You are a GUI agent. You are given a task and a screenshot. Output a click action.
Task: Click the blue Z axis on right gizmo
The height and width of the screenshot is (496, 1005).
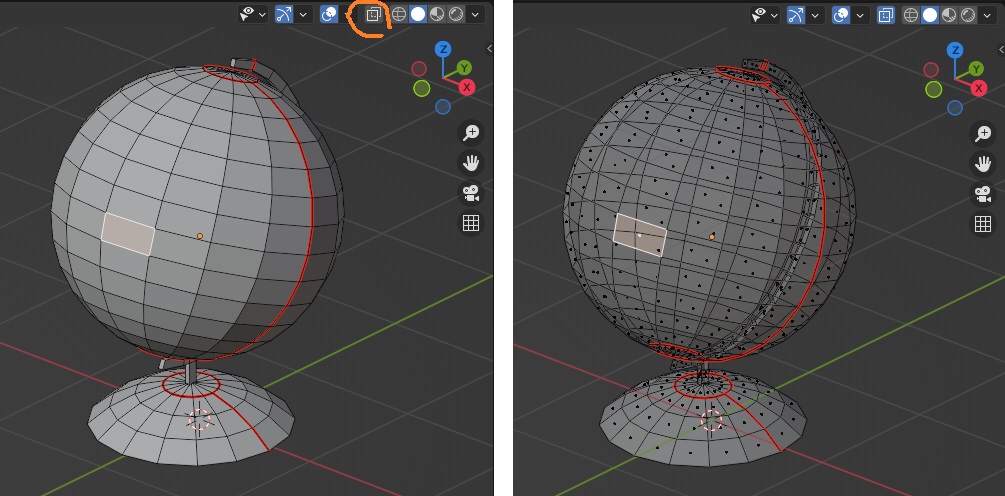(956, 48)
